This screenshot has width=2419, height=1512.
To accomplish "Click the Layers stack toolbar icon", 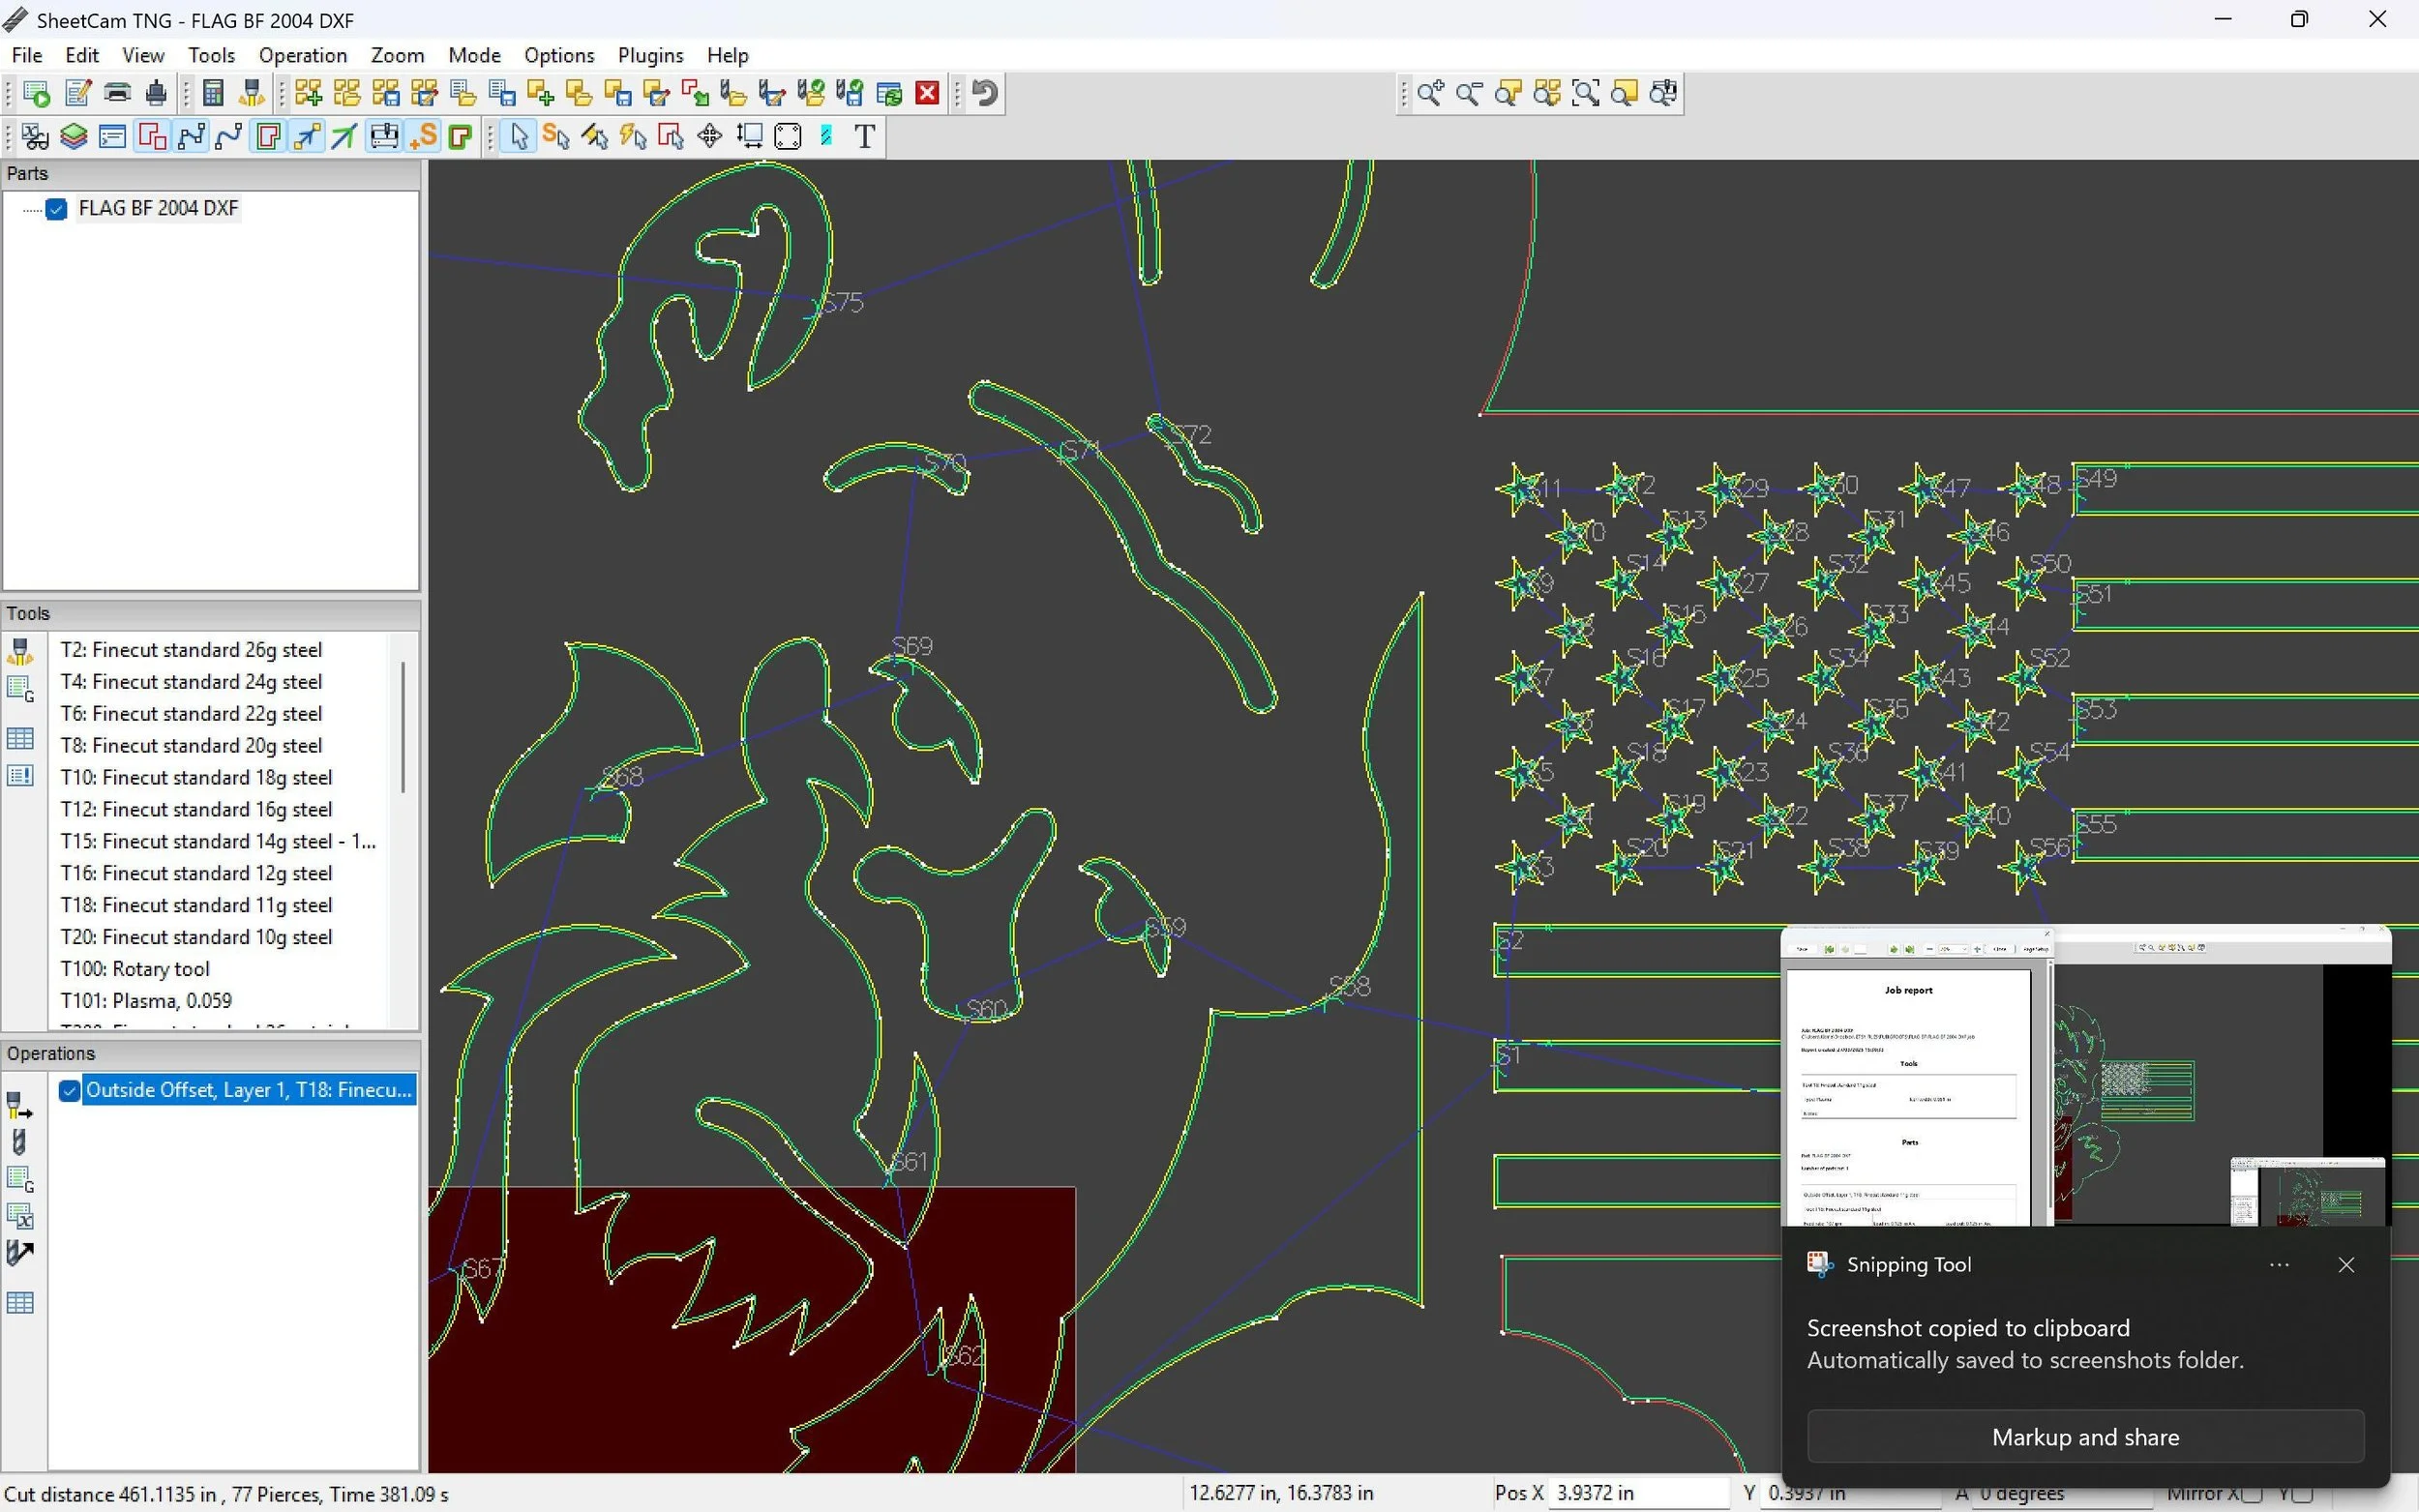I will pos(73,136).
